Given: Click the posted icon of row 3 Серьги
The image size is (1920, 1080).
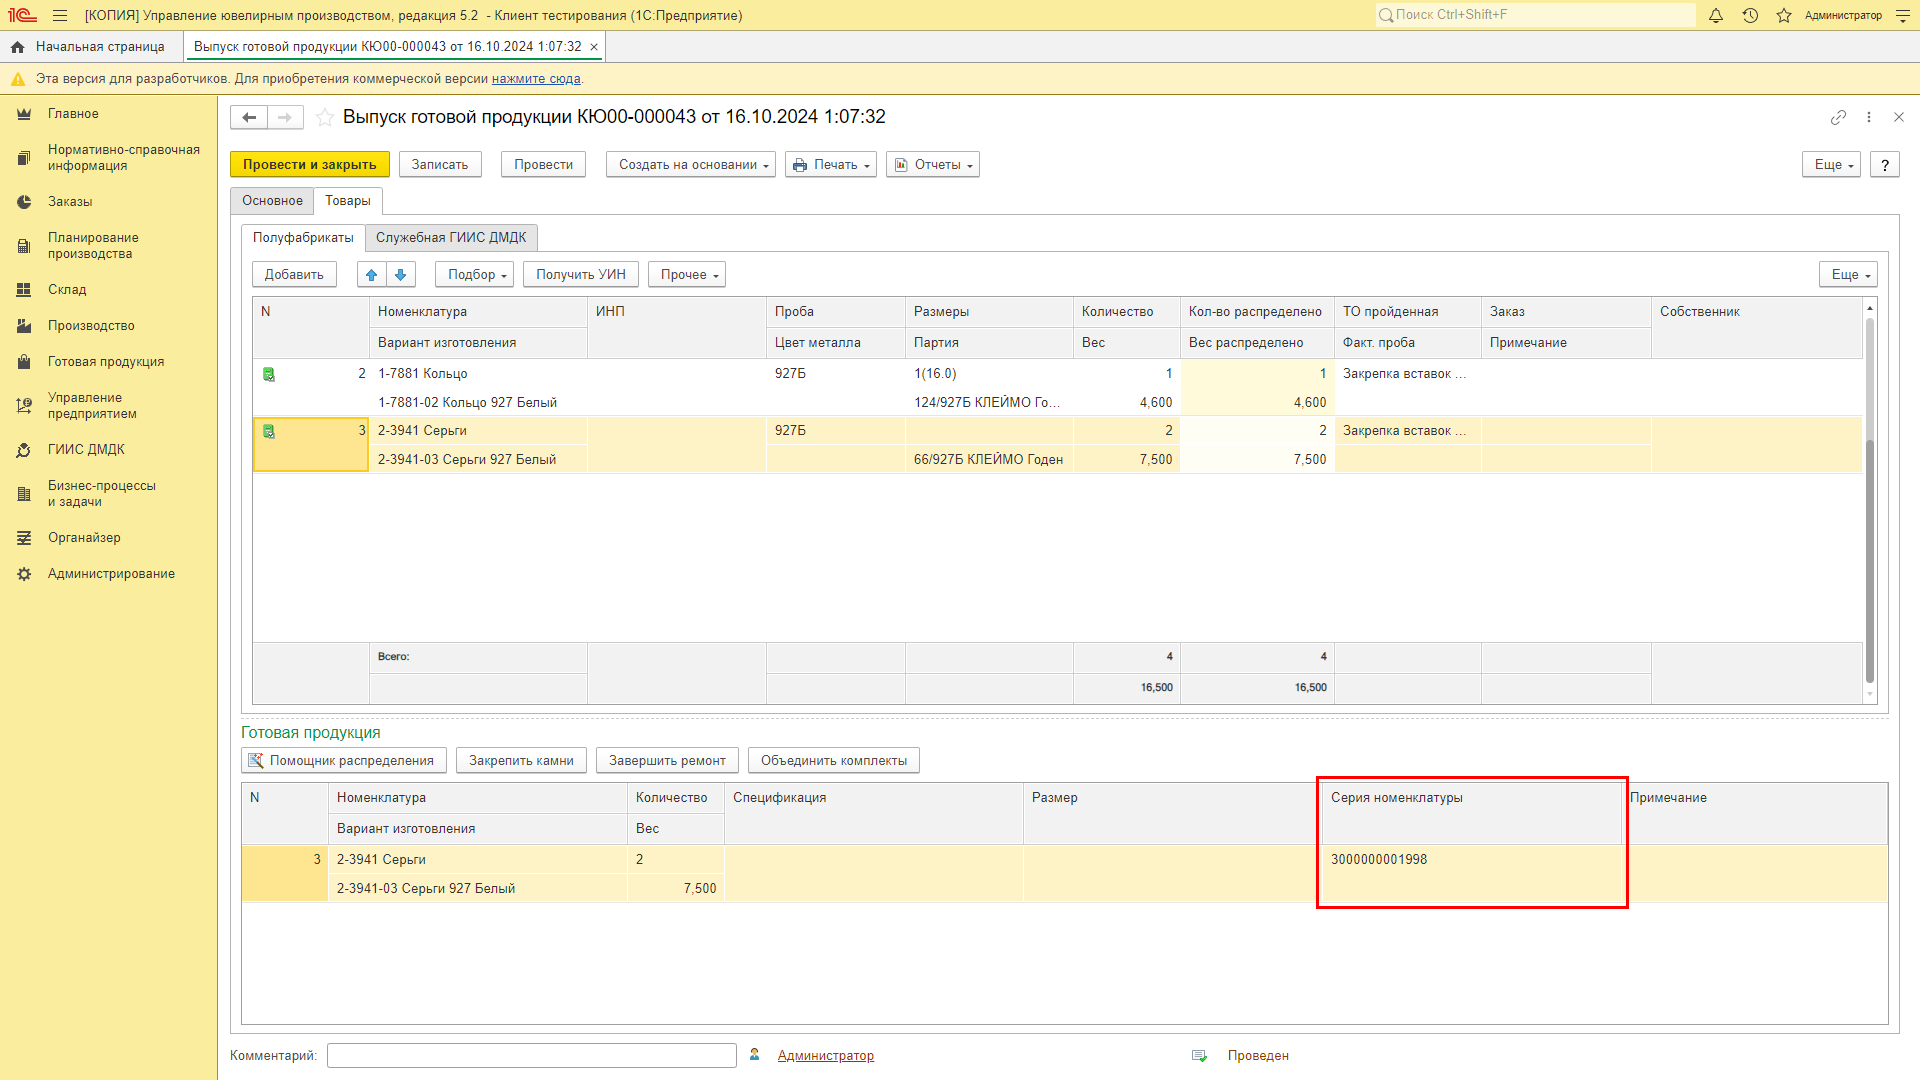Looking at the screenshot, I should 269,431.
